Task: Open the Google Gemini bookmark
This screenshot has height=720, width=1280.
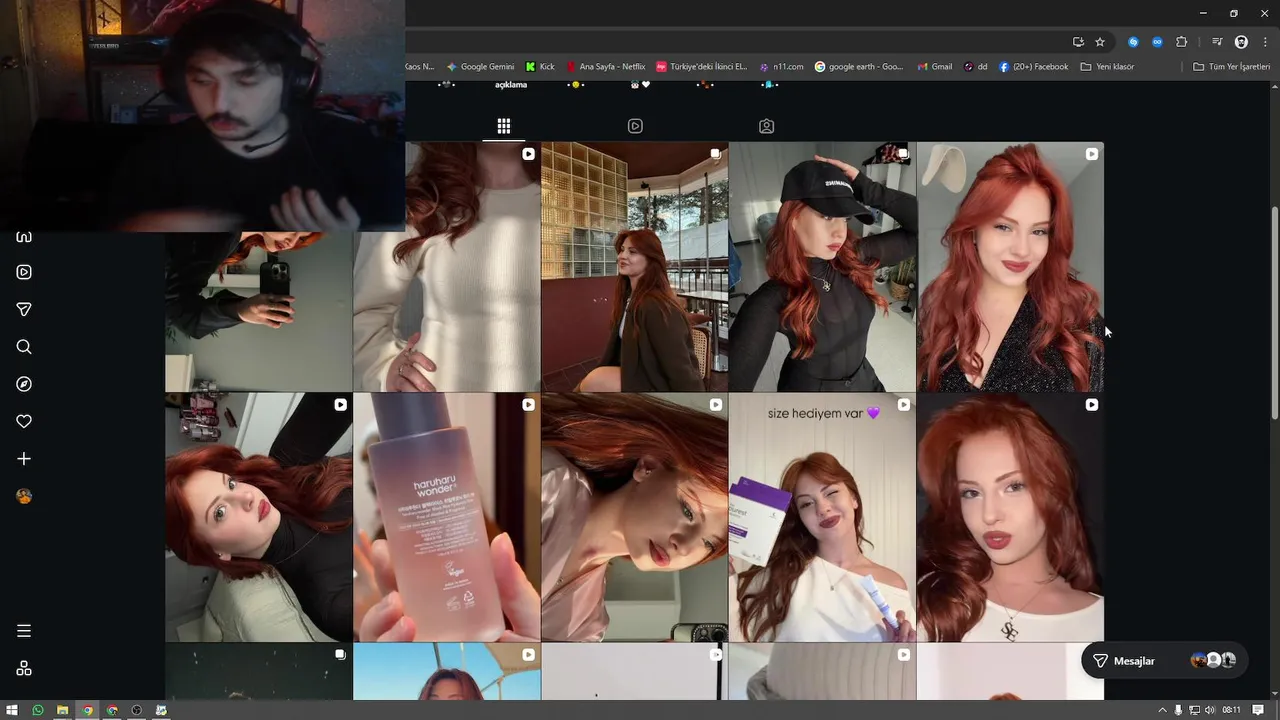Action: pos(480,67)
